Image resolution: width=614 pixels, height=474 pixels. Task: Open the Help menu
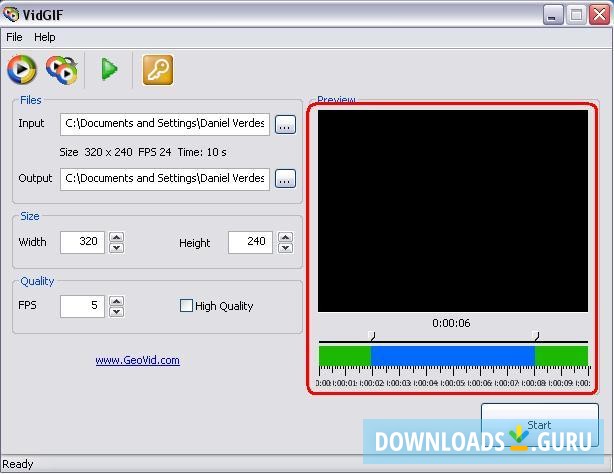pyautogui.click(x=45, y=37)
